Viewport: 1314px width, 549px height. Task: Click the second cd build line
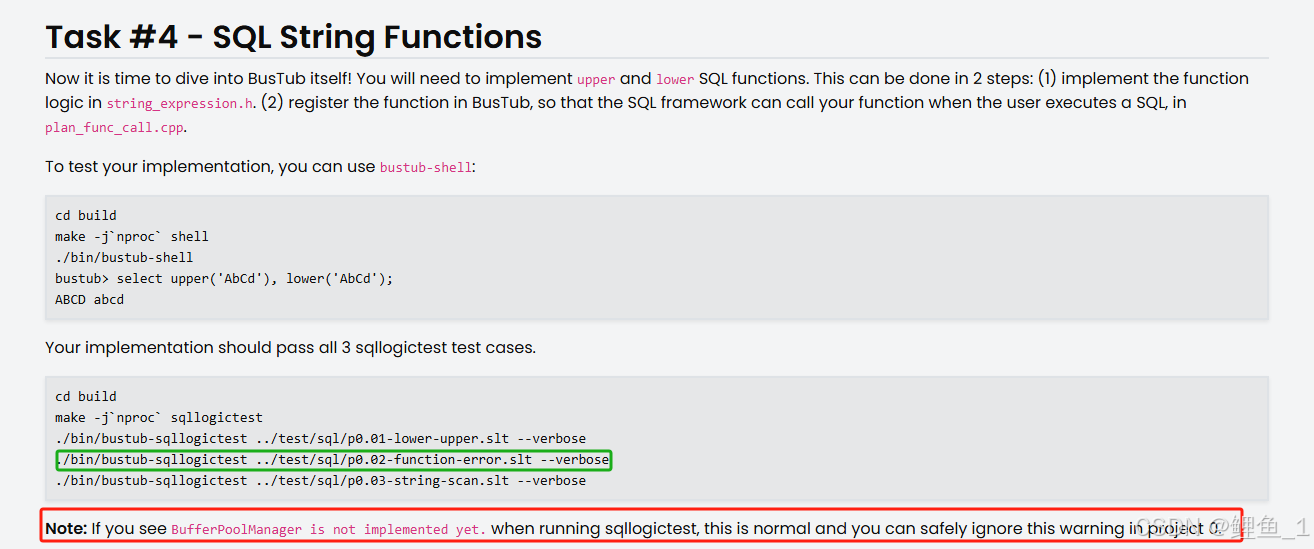(x=86, y=396)
